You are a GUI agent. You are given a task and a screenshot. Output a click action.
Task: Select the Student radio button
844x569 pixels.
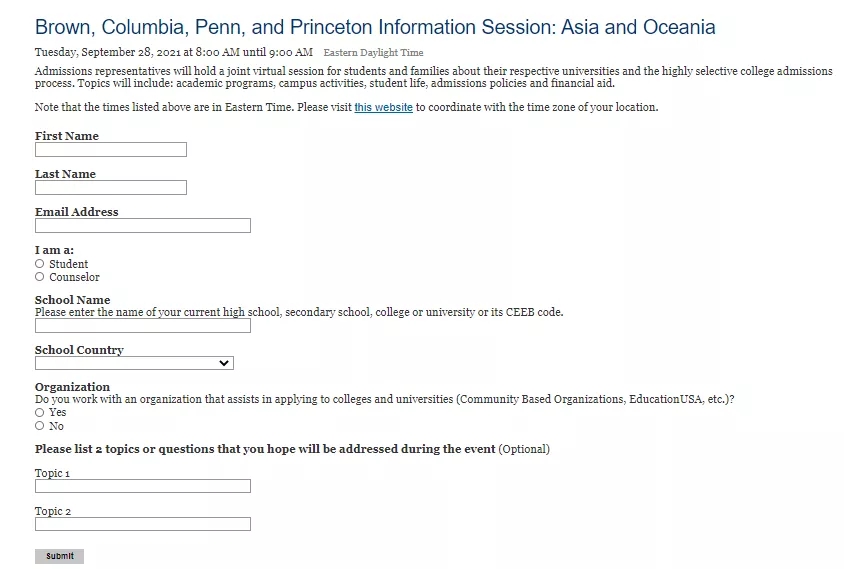coord(40,264)
